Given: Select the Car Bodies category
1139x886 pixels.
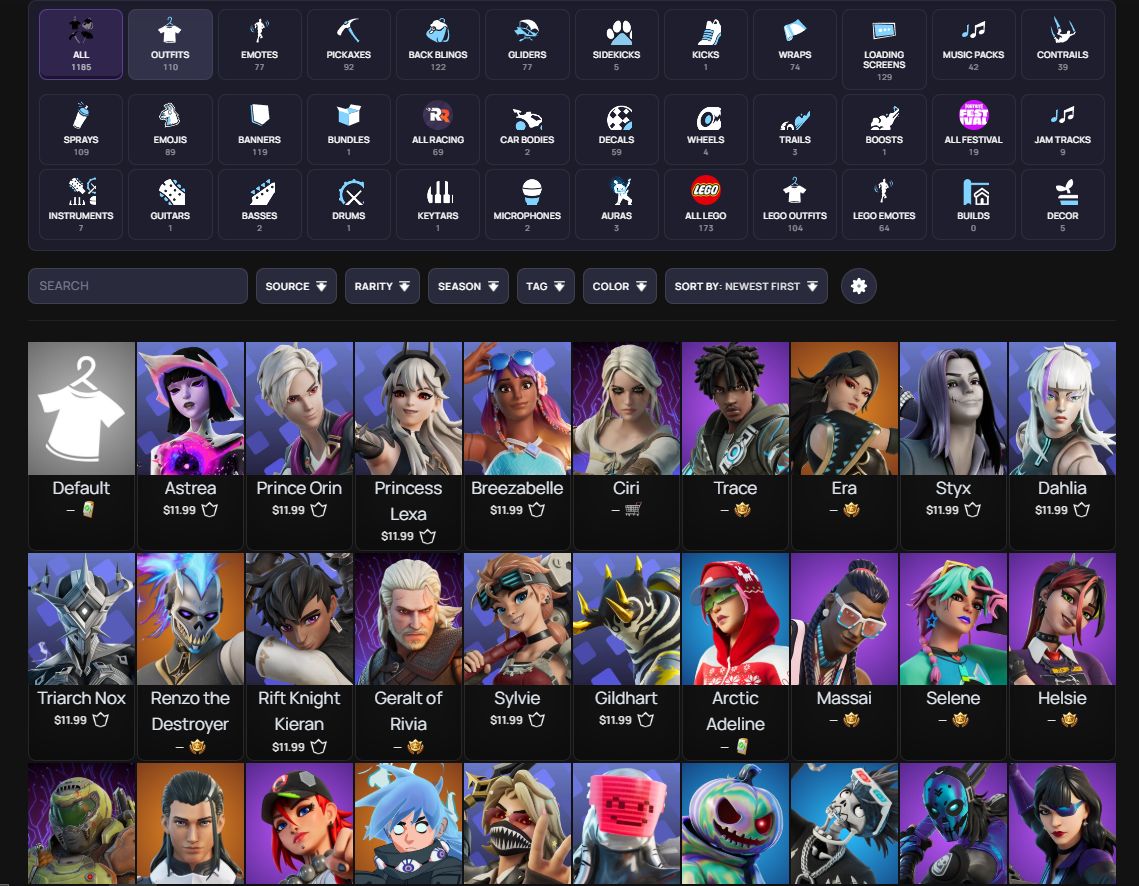Looking at the screenshot, I should (527, 129).
